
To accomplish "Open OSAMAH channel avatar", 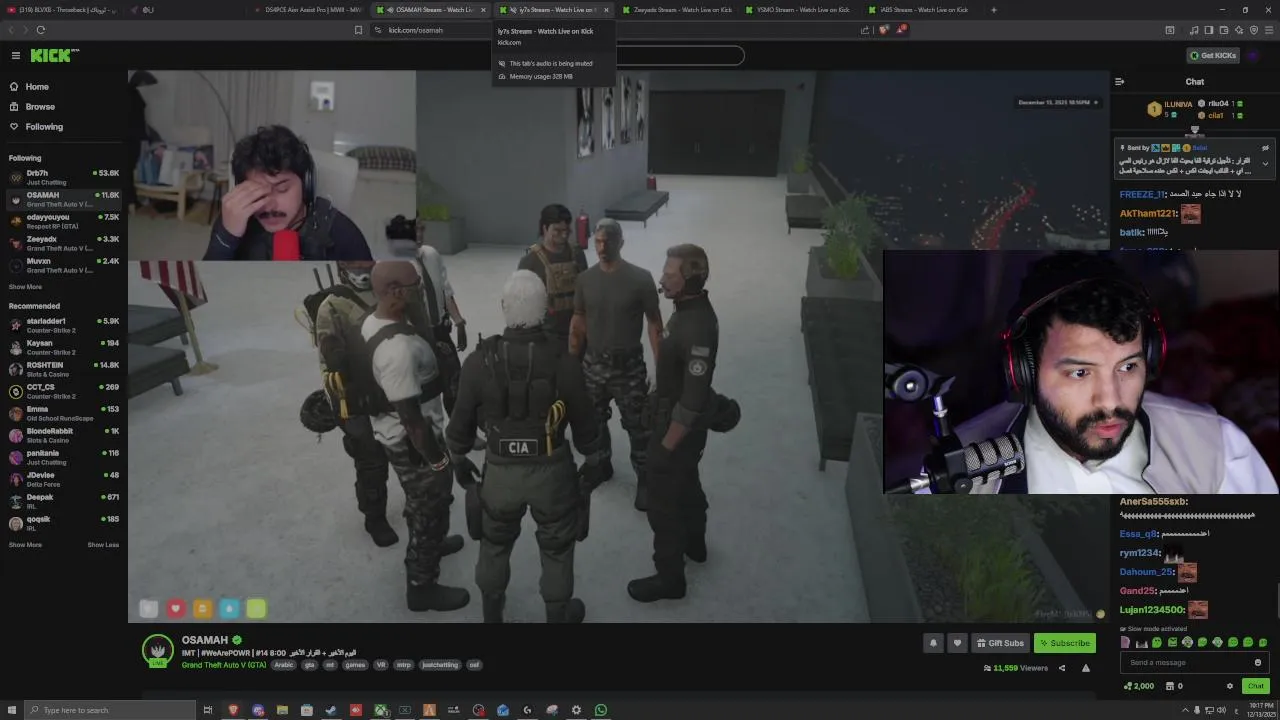I will coord(157,650).
